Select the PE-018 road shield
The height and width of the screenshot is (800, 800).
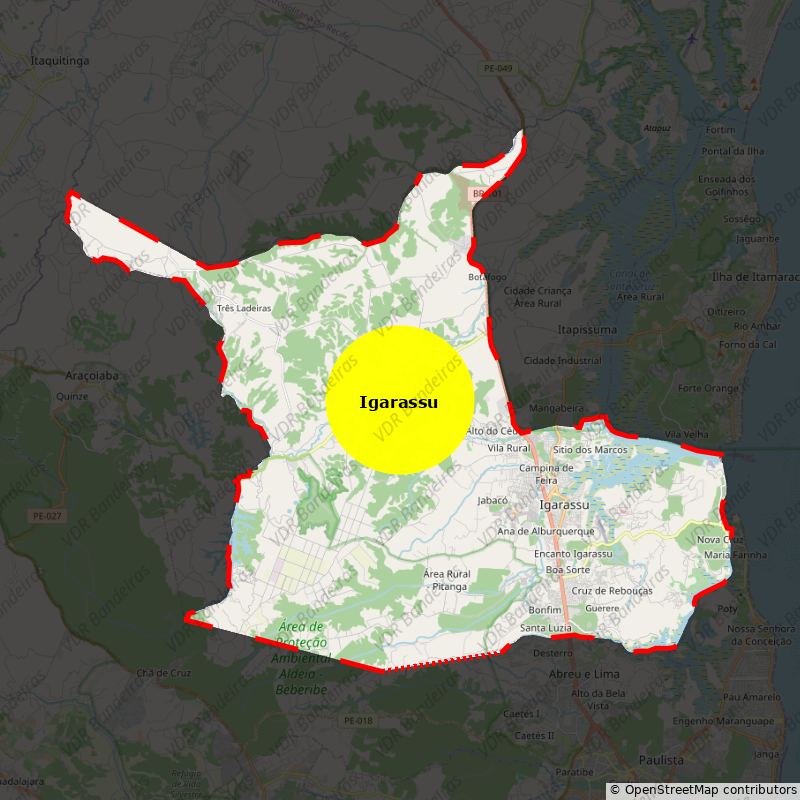click(357, 720)
